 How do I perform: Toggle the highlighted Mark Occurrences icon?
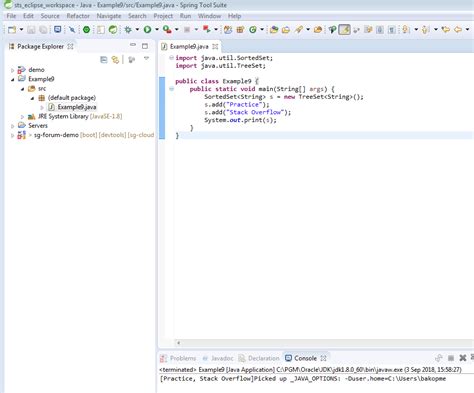(x=344, y=30)
